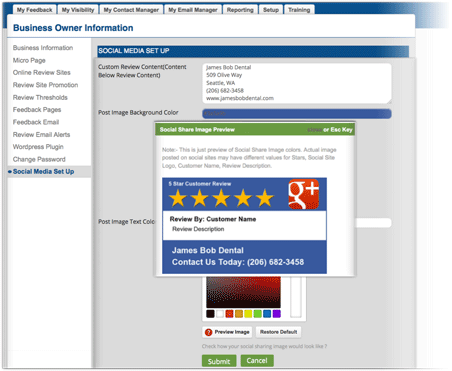
Task: Close the Social Share Image Preview popup
Action: tap(314, 129)
